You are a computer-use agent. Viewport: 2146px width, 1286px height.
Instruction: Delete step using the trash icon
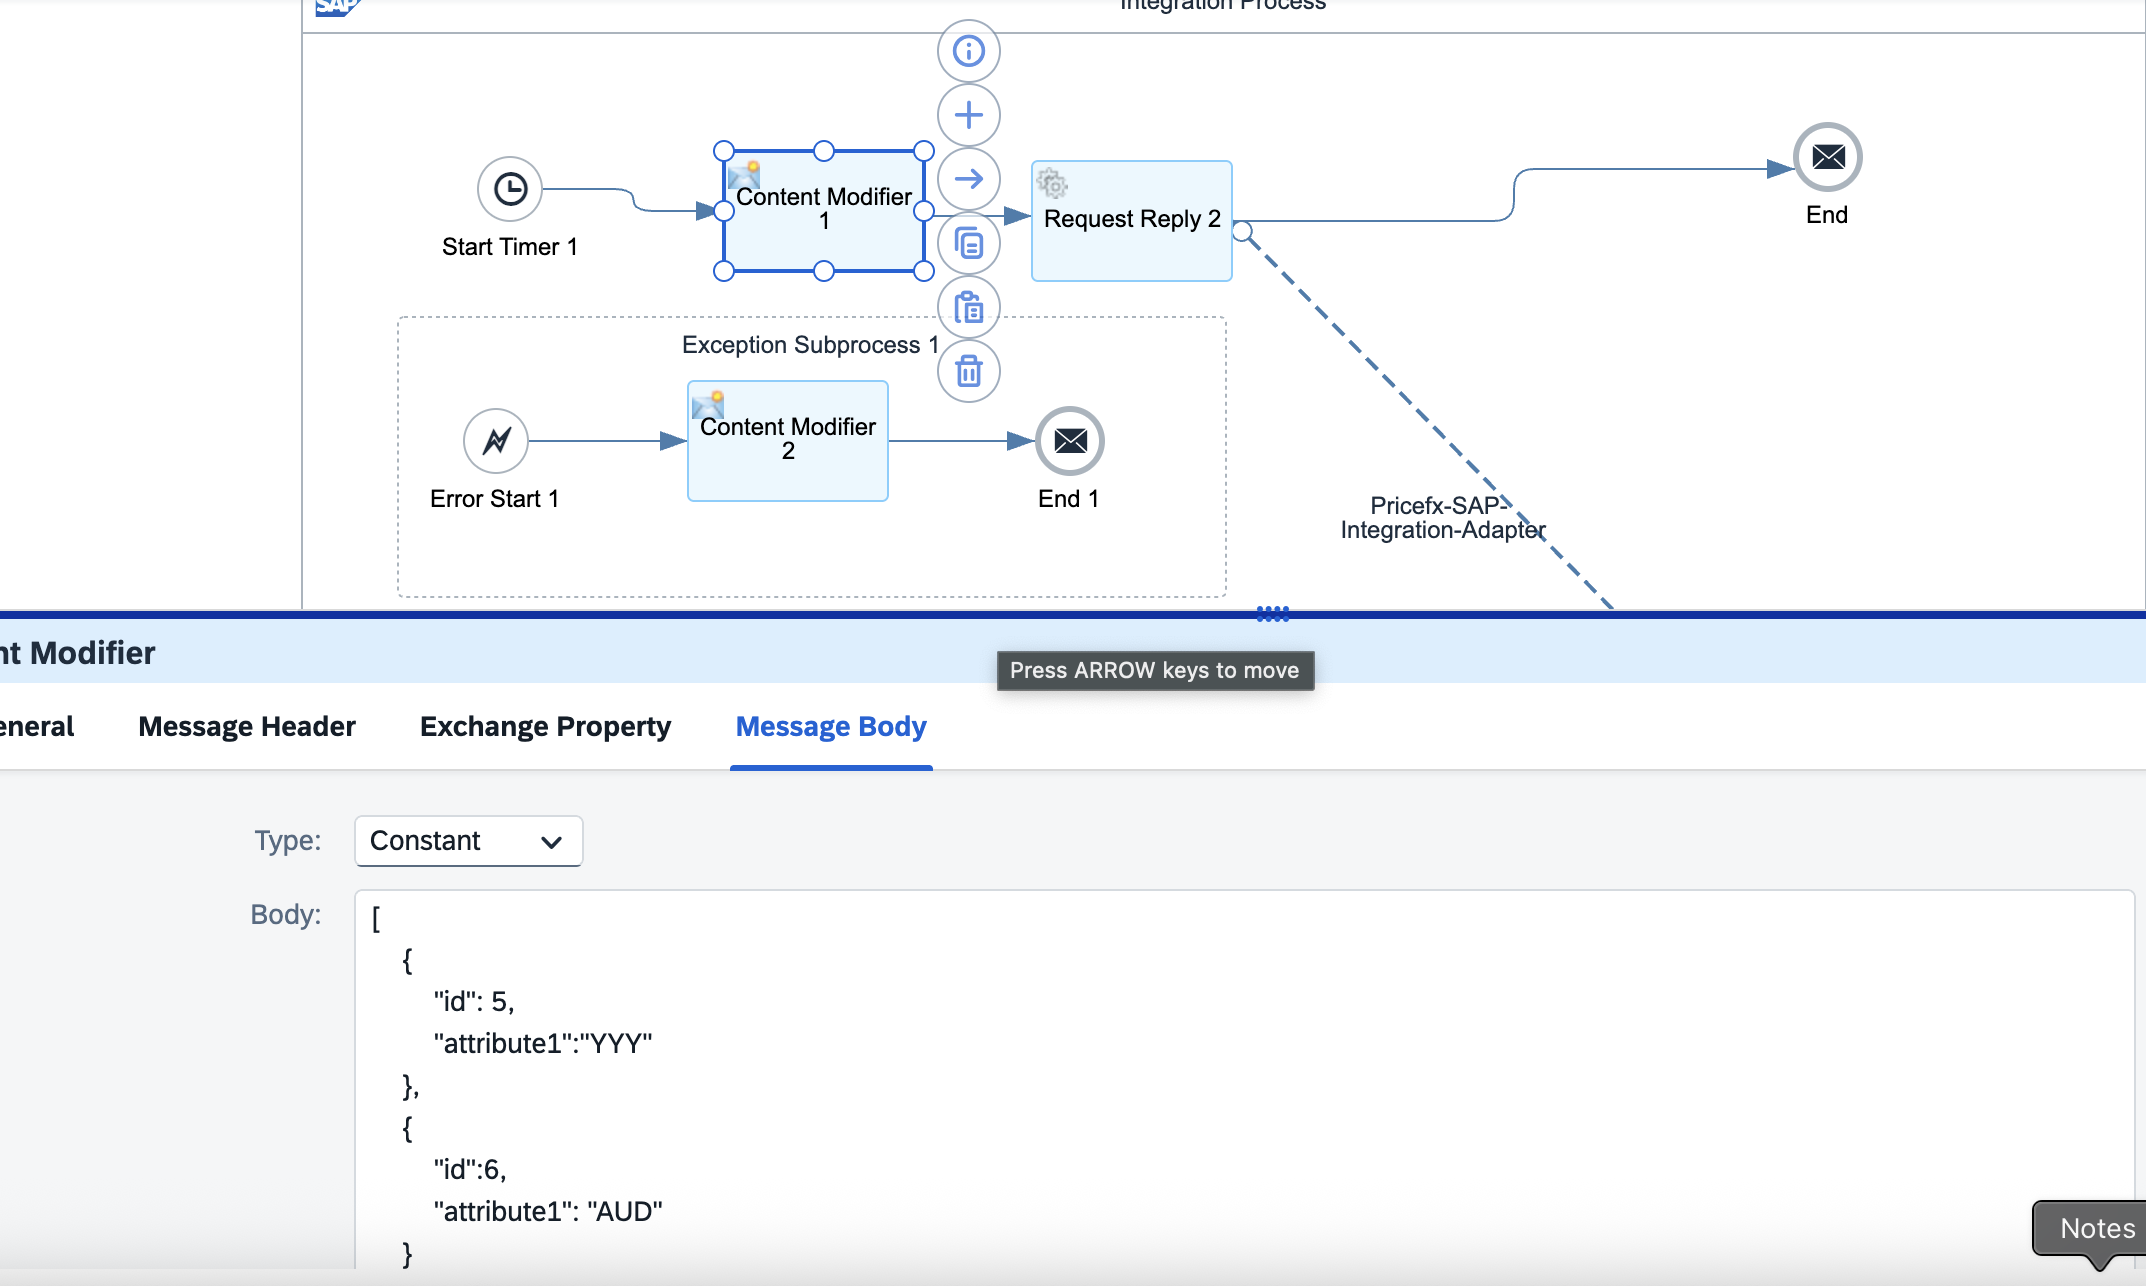tap(968, 371)
